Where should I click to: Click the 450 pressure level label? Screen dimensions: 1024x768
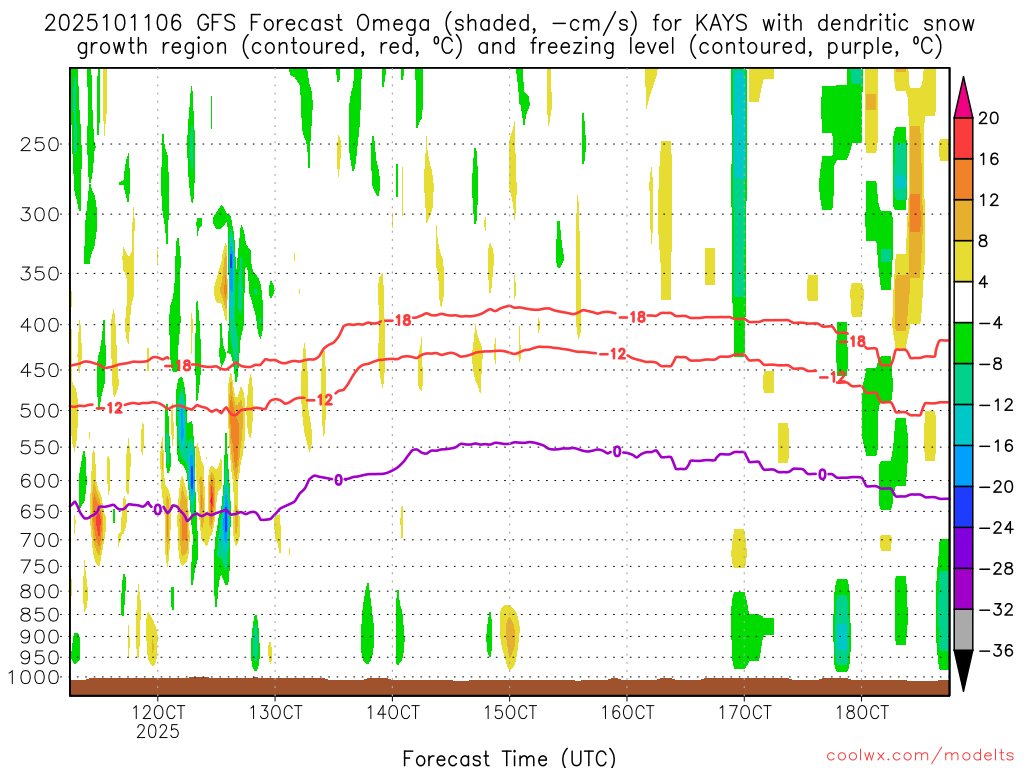tap(40, 370)
